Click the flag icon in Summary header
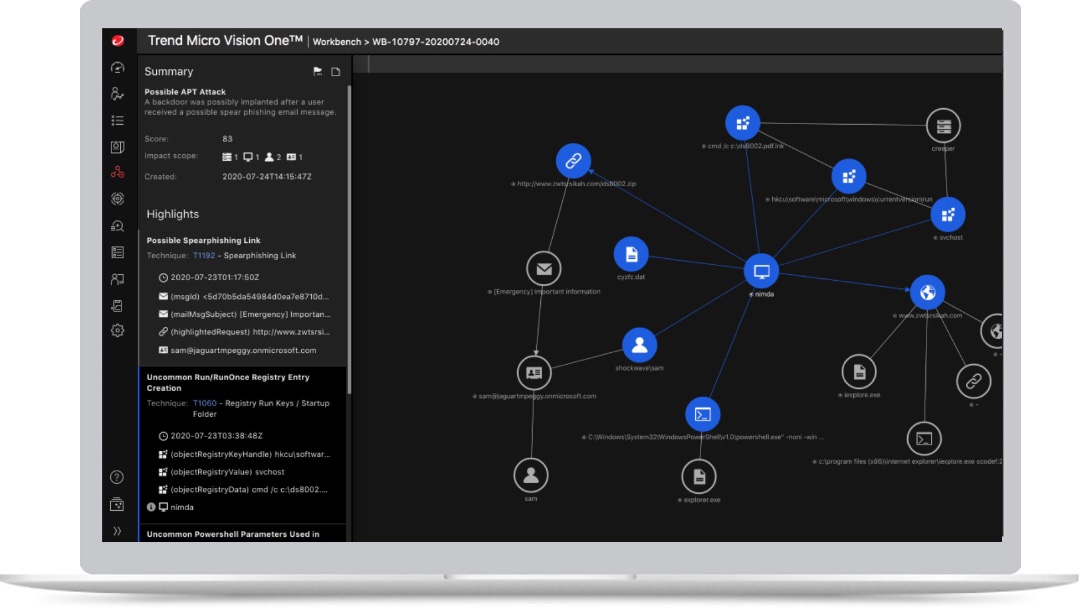 pyautogui.click(x=318, y=71)
